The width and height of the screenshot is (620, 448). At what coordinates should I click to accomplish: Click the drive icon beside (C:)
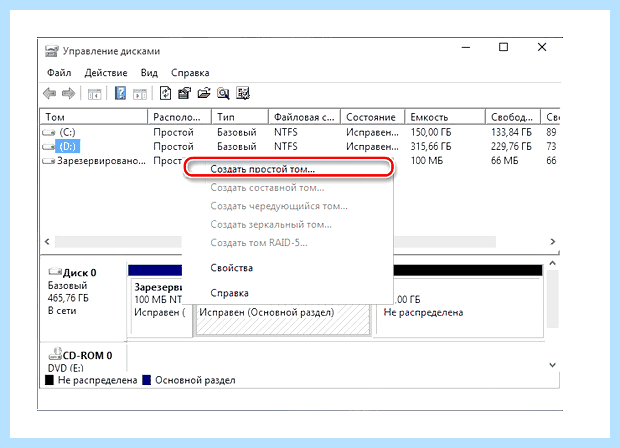(x=49, y=132)
